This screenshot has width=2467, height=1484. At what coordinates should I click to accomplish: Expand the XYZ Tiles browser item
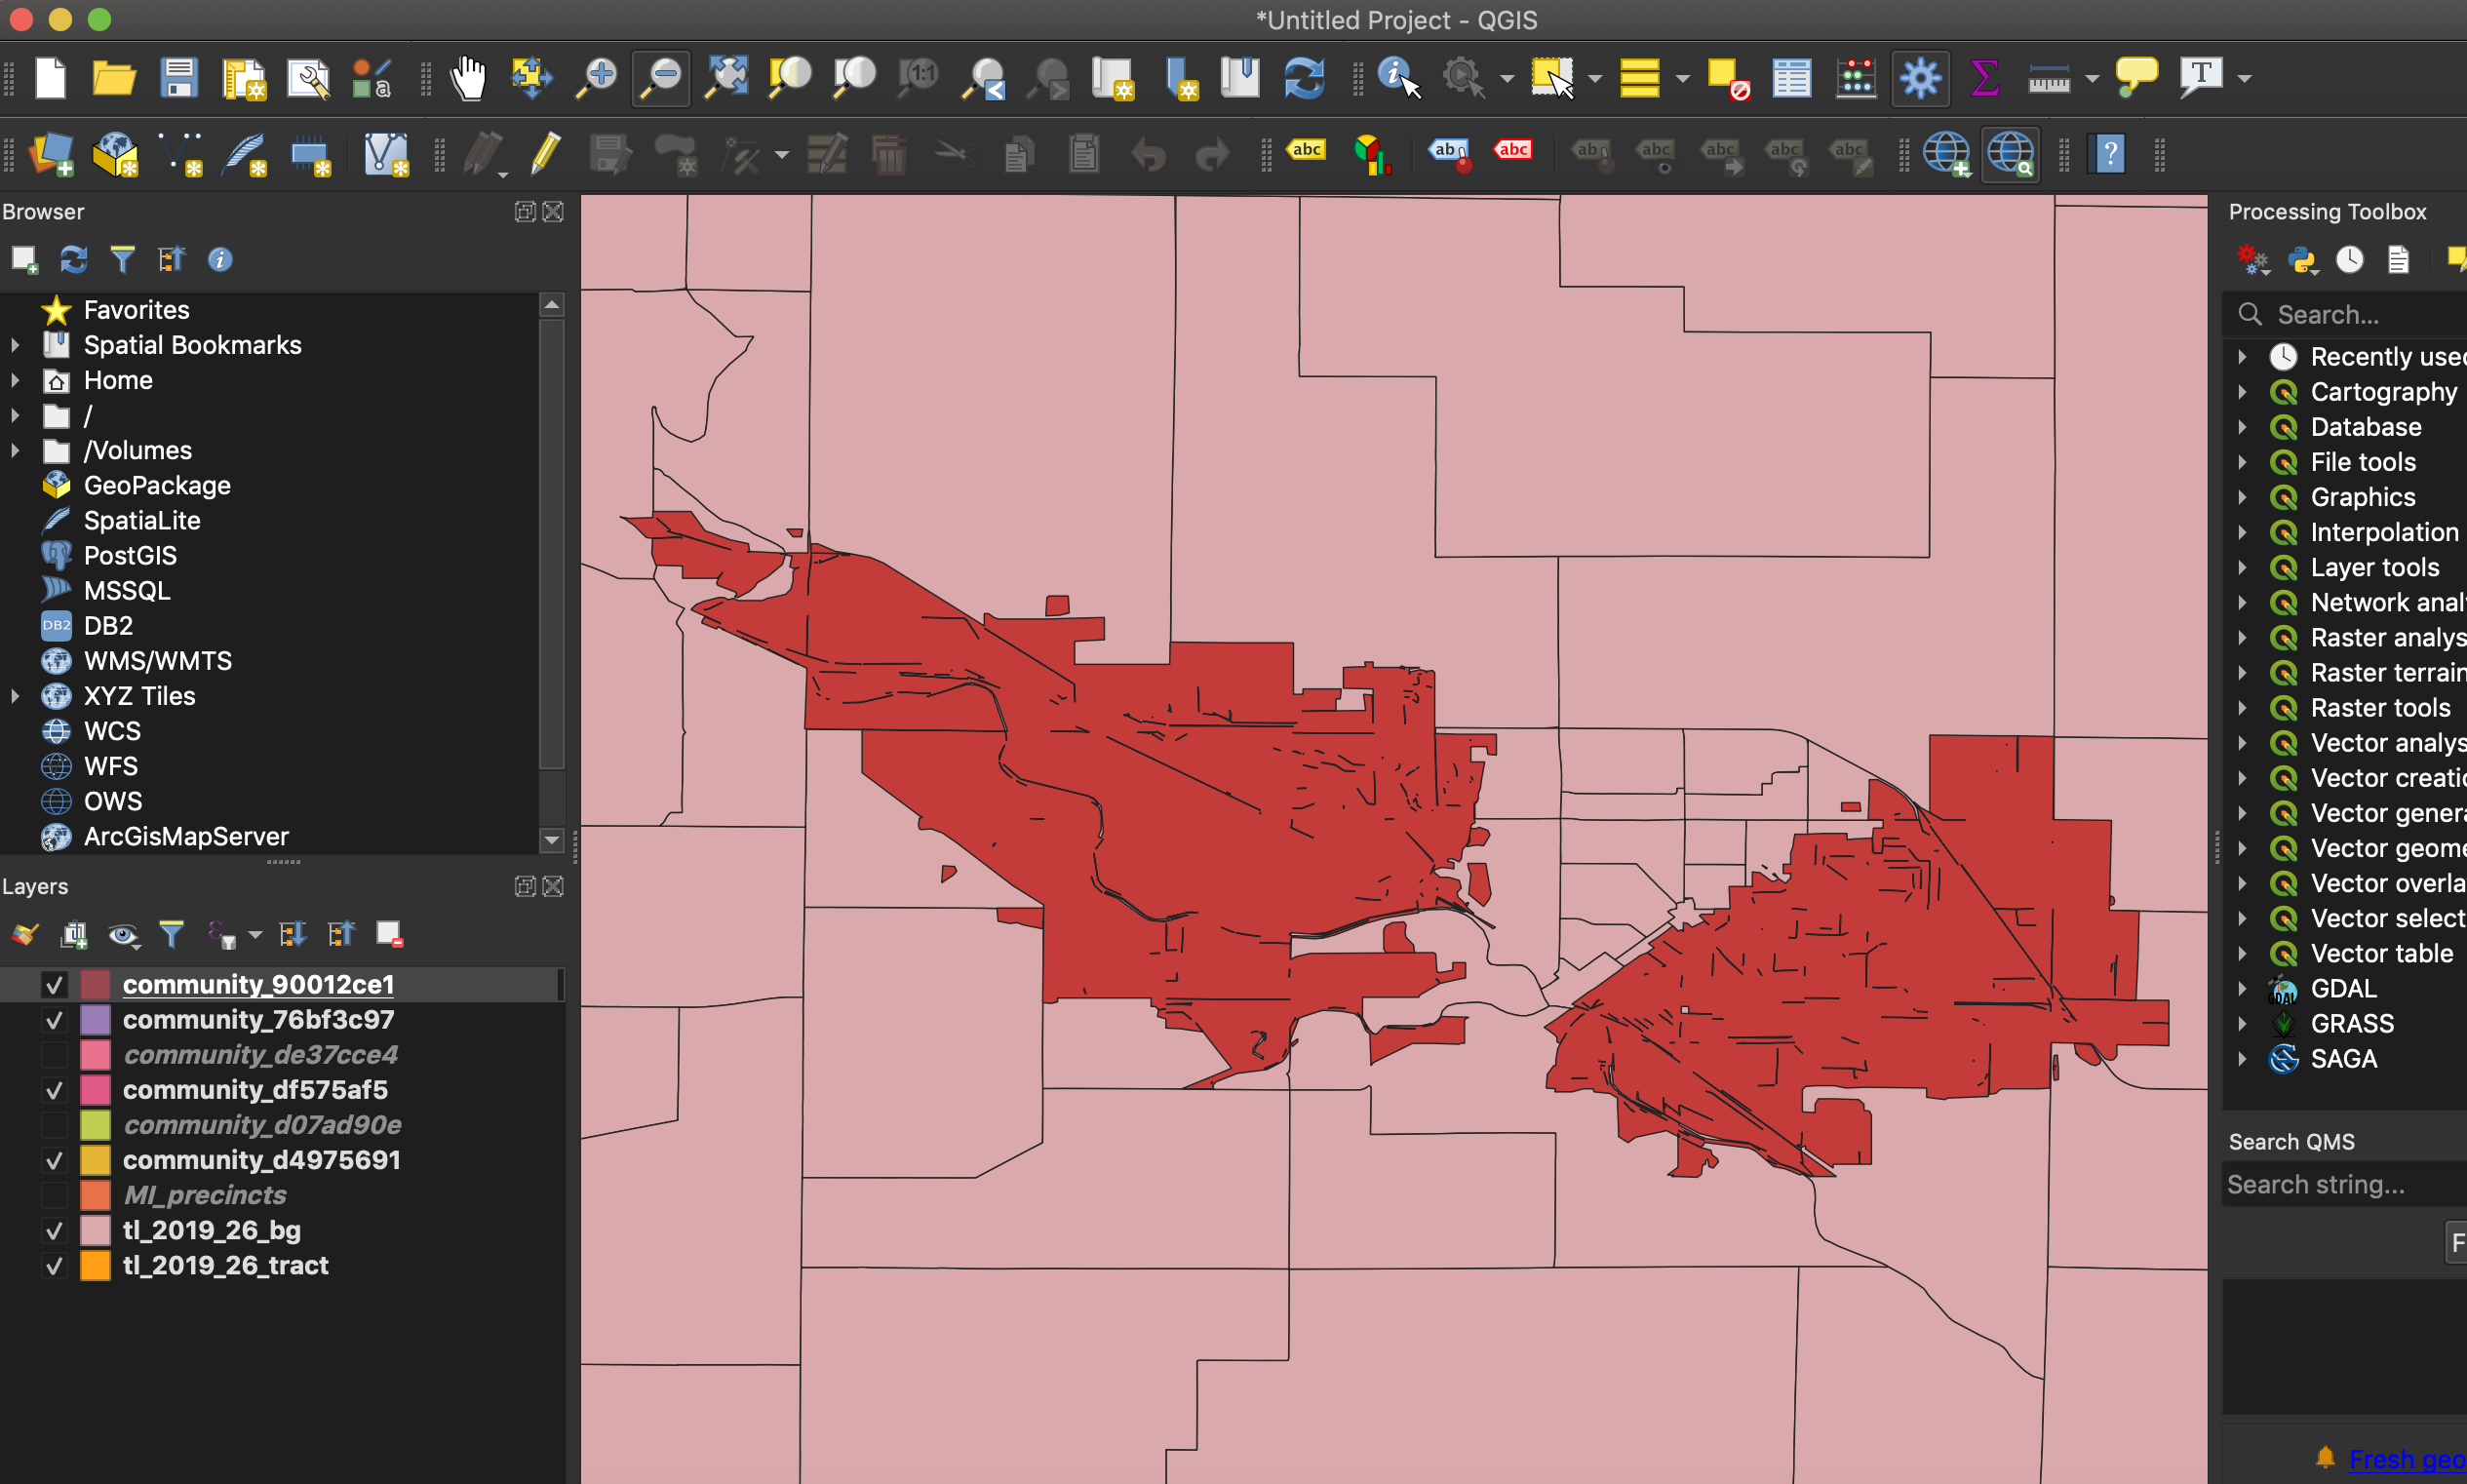click(15, 696)
